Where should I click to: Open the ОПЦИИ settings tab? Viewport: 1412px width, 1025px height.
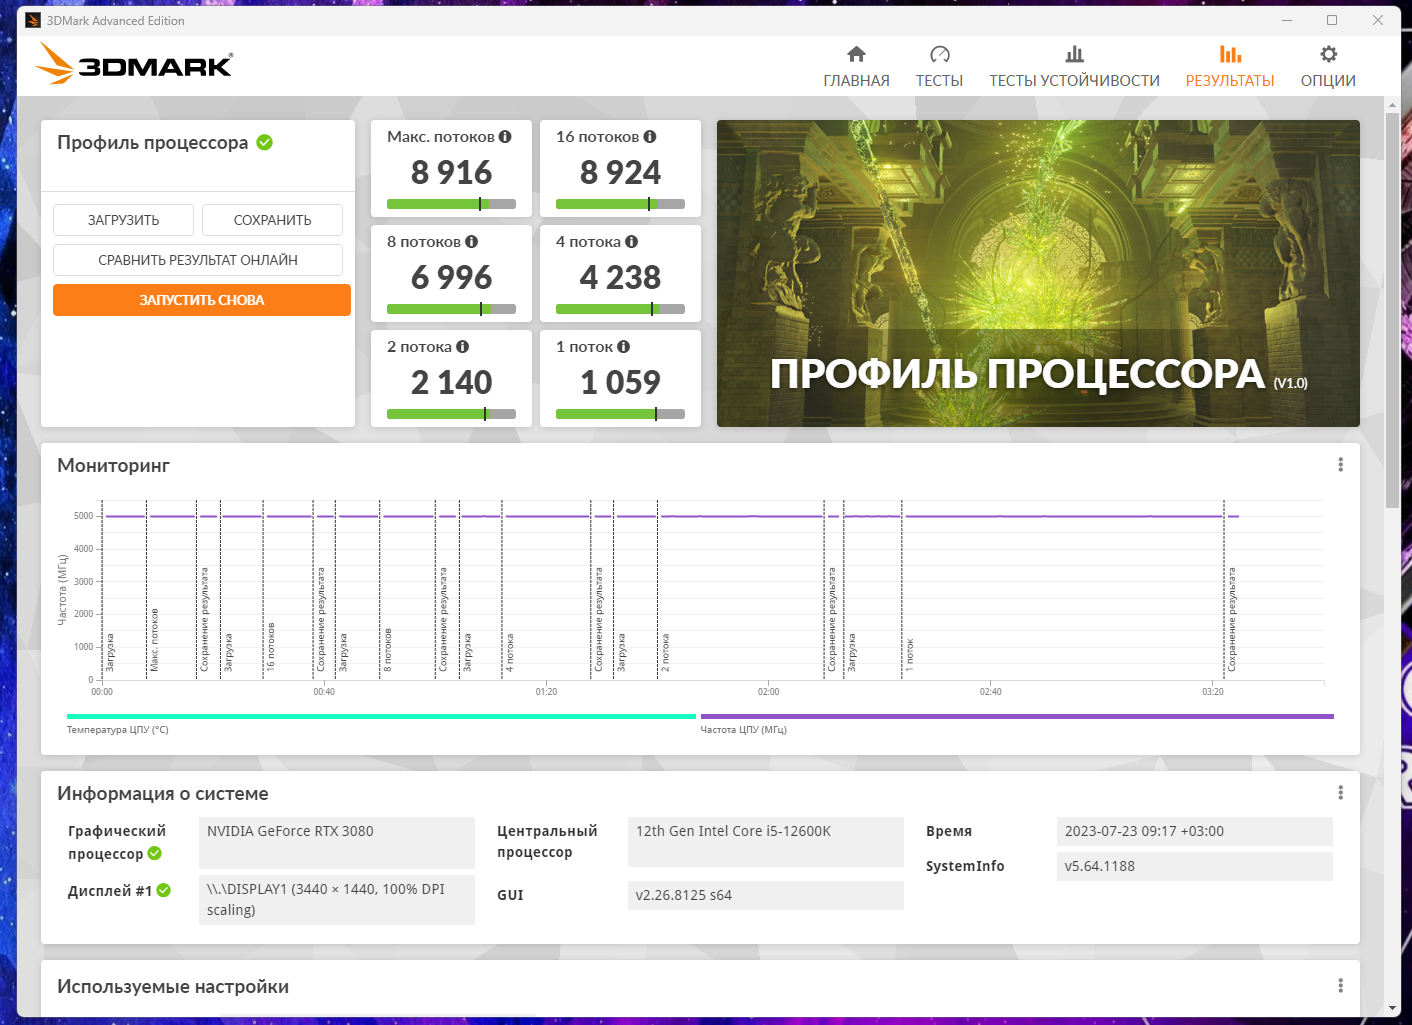[1328, 67]
